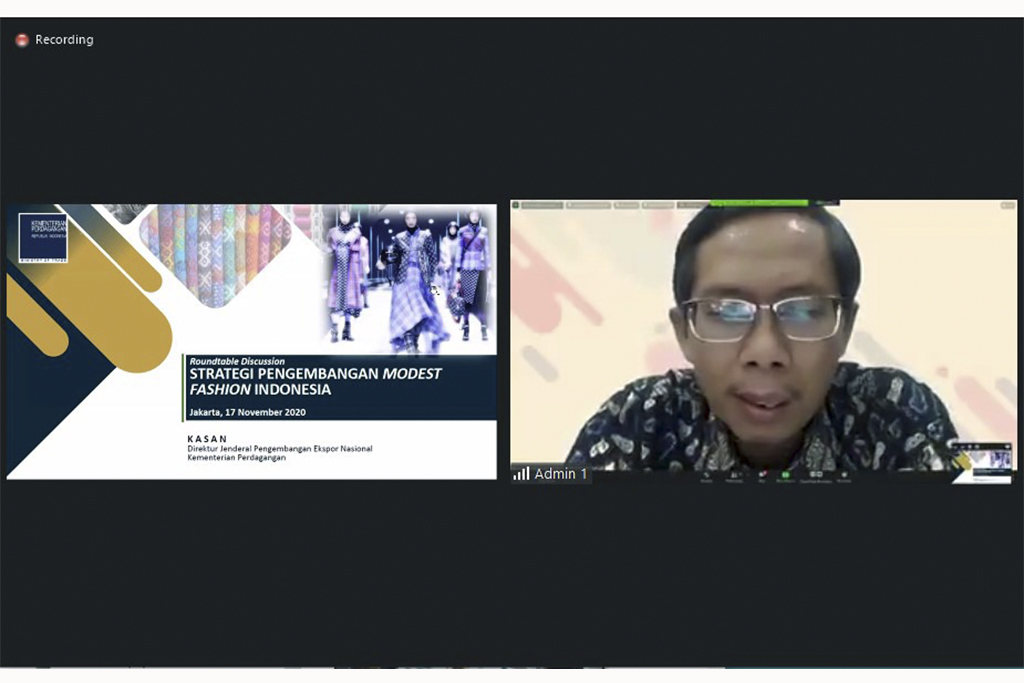Click the signal strength bars beside Admin 1
Screen dimensions: 1024x683
point(521,474)
